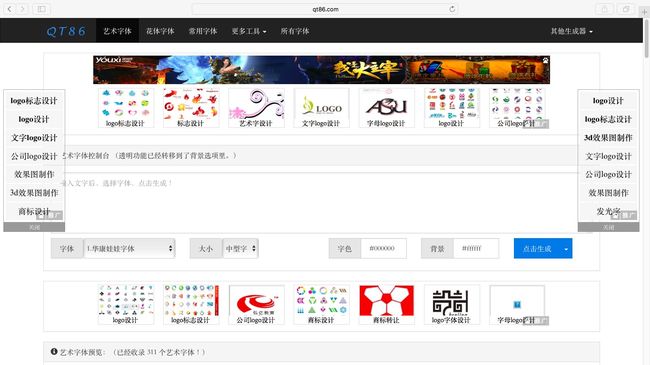Open the 字母logo设计 thumbnail in bottom row
The width and height of the screenshot is (650, 365).
tap(517, 304)
